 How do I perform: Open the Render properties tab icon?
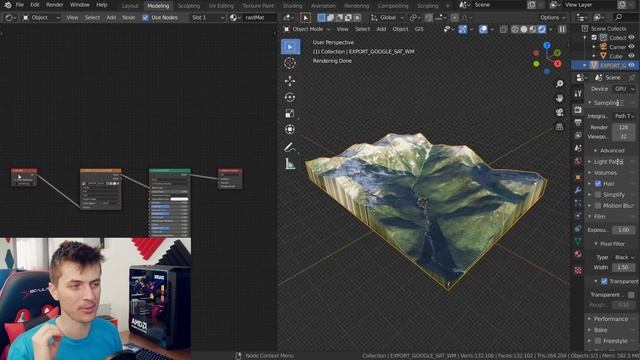click(578, 109)
